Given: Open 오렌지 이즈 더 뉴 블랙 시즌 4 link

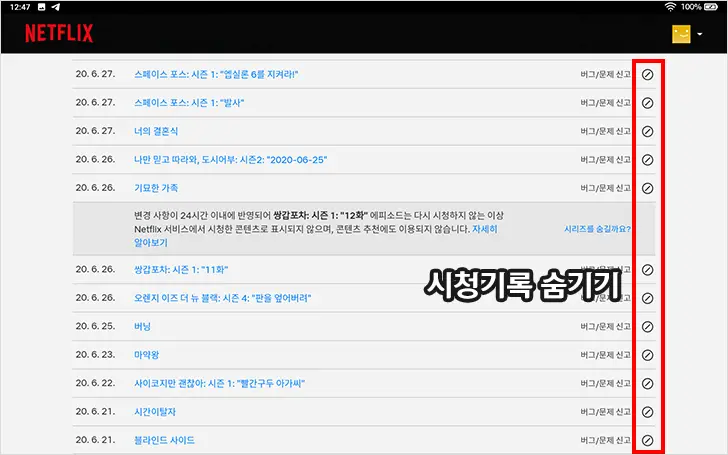Looking at the screenshot, I should 222,298.
